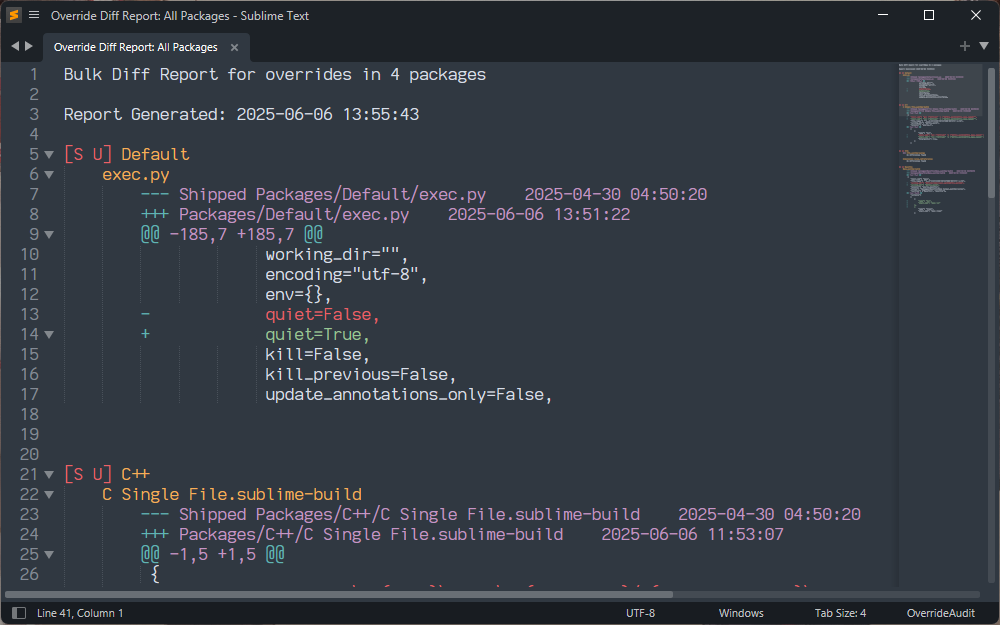The width and height of the screenshot is (1000, 625).
Task: Fold the diff hunk at line 9
Action: click(x=49, y=234)
